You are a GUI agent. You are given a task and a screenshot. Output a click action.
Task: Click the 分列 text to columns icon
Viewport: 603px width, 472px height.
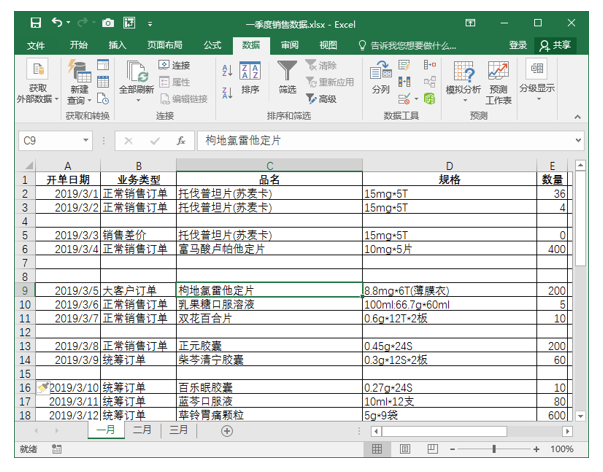[x=381, y=77]
